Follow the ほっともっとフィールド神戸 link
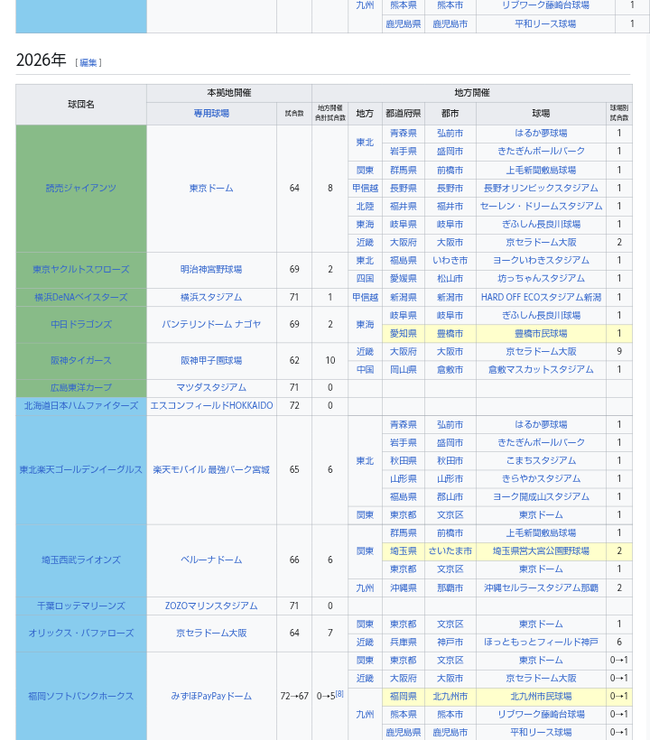The width and height of the screenshot is (650, 740). tap(541, 642)
